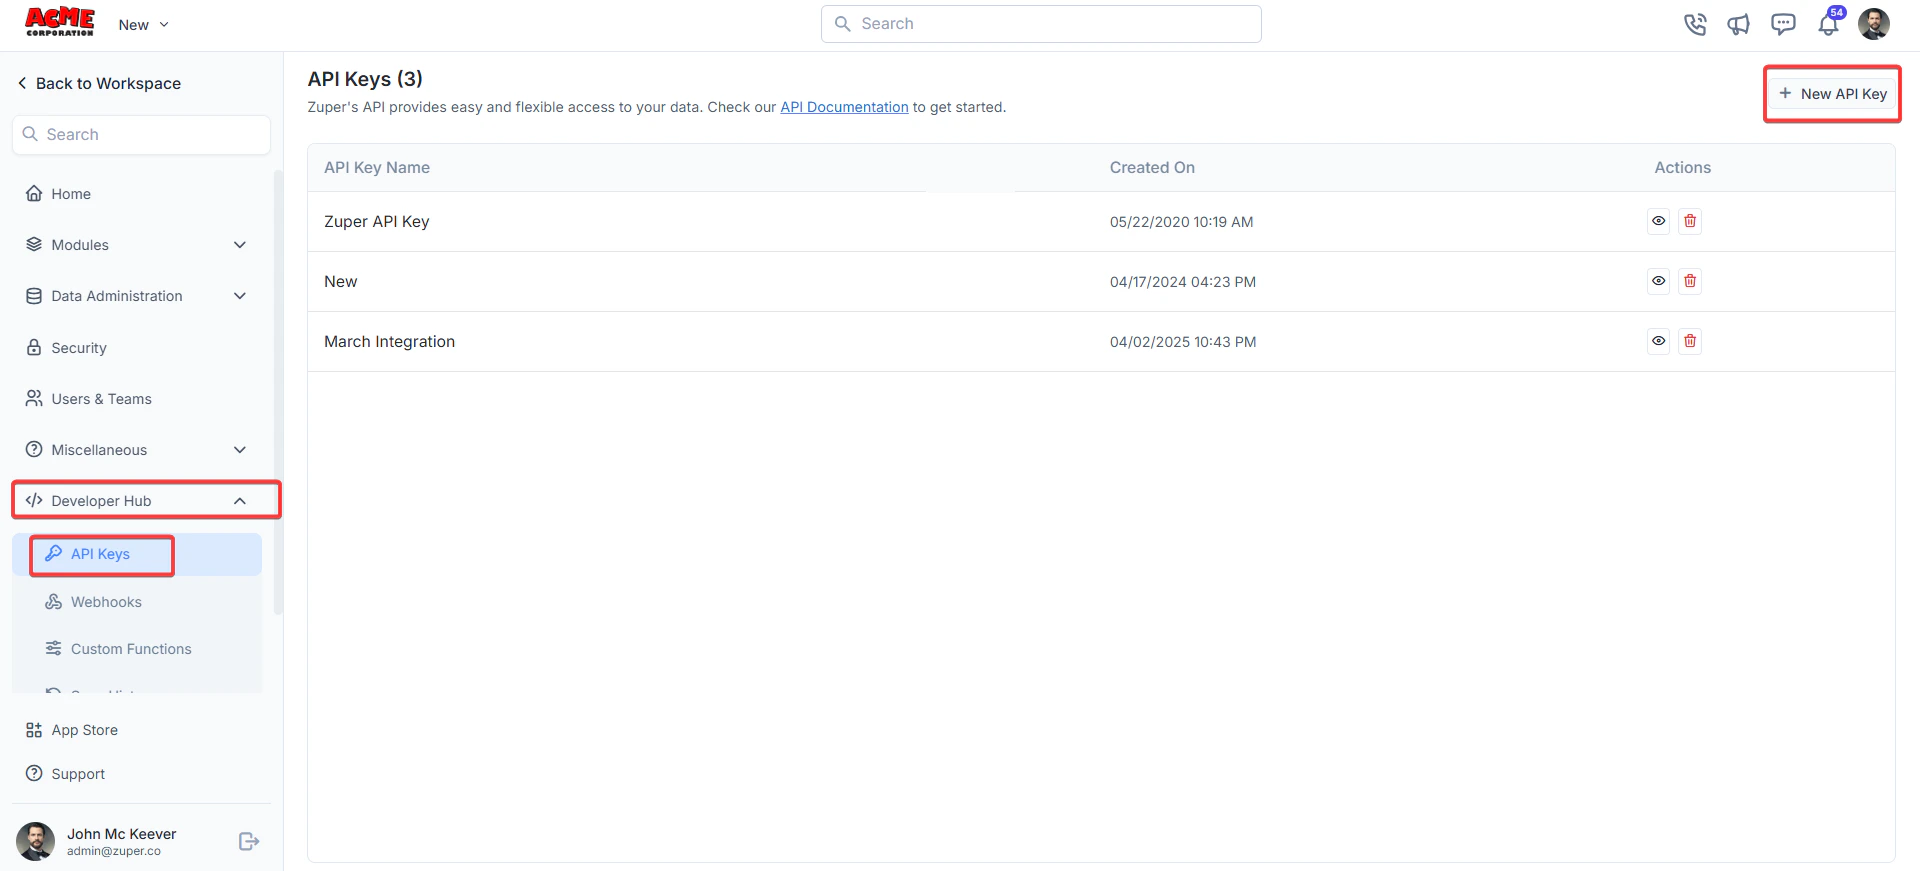Click the ACME Corporation logo

(60, 22)
